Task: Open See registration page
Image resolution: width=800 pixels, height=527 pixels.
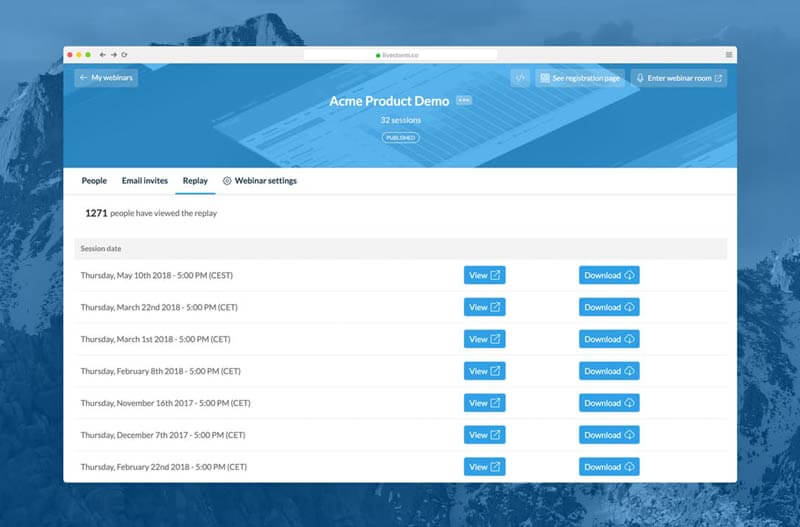Action: [580, 78]
